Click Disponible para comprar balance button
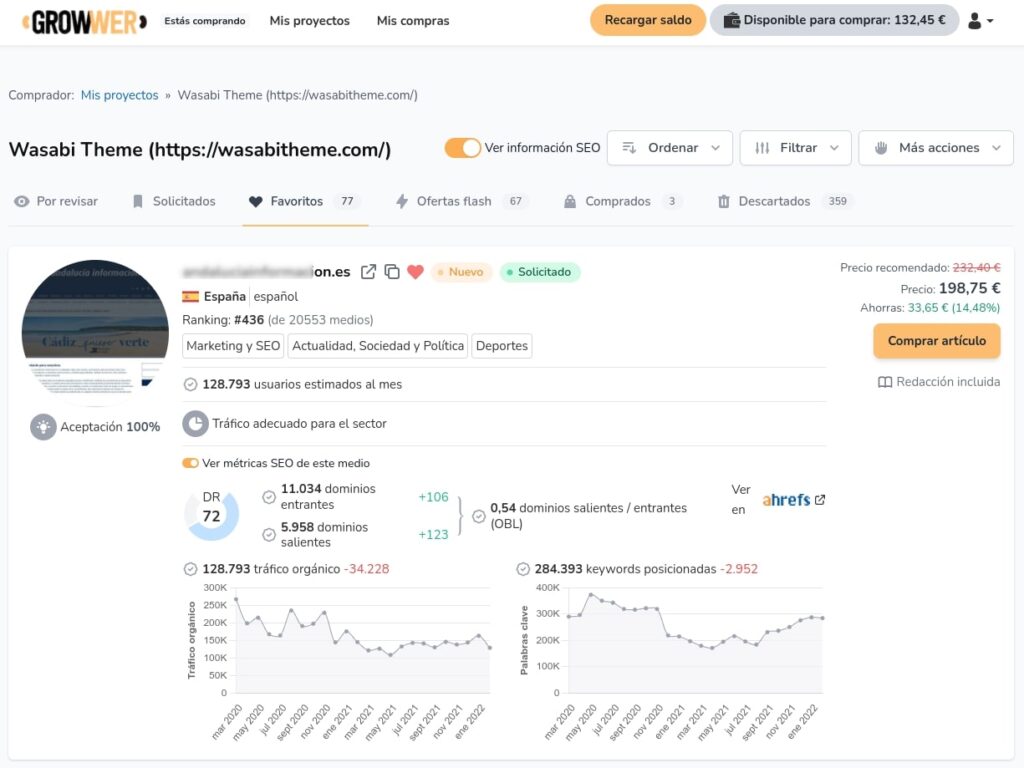This screenshot has height=768, width=1024. click(x=834, y=20)
